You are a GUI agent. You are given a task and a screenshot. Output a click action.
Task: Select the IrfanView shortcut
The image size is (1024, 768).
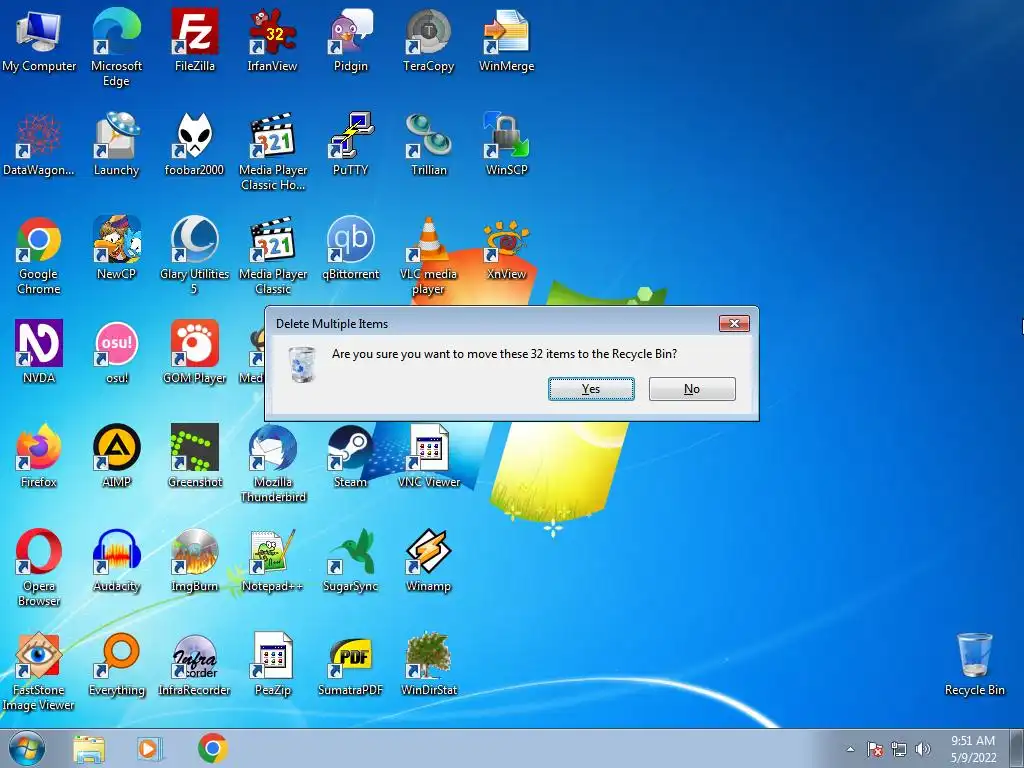click(272, 40)
